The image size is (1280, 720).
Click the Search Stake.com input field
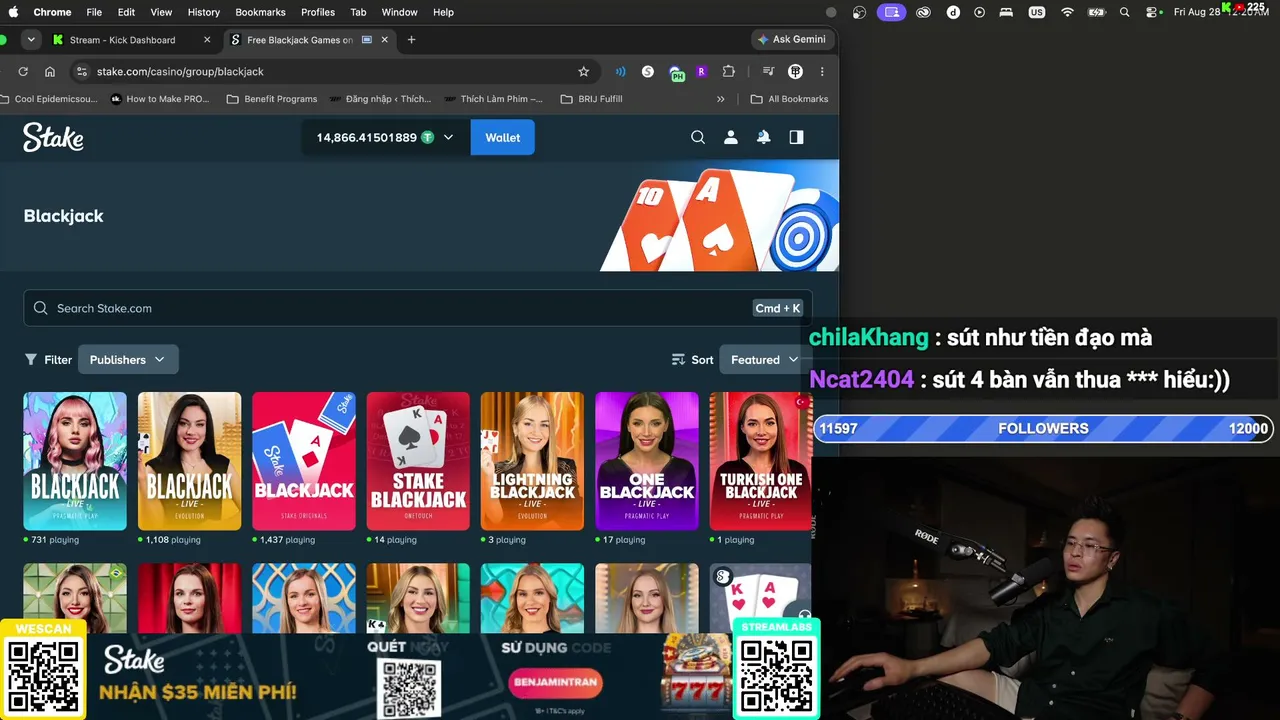coord(418,308)
